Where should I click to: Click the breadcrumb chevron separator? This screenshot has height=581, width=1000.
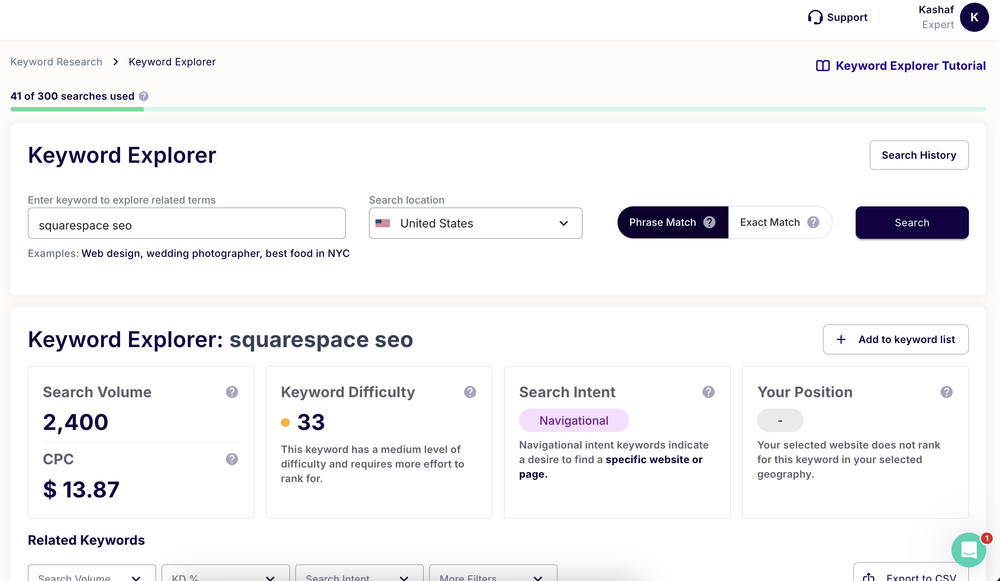point(115,62)
